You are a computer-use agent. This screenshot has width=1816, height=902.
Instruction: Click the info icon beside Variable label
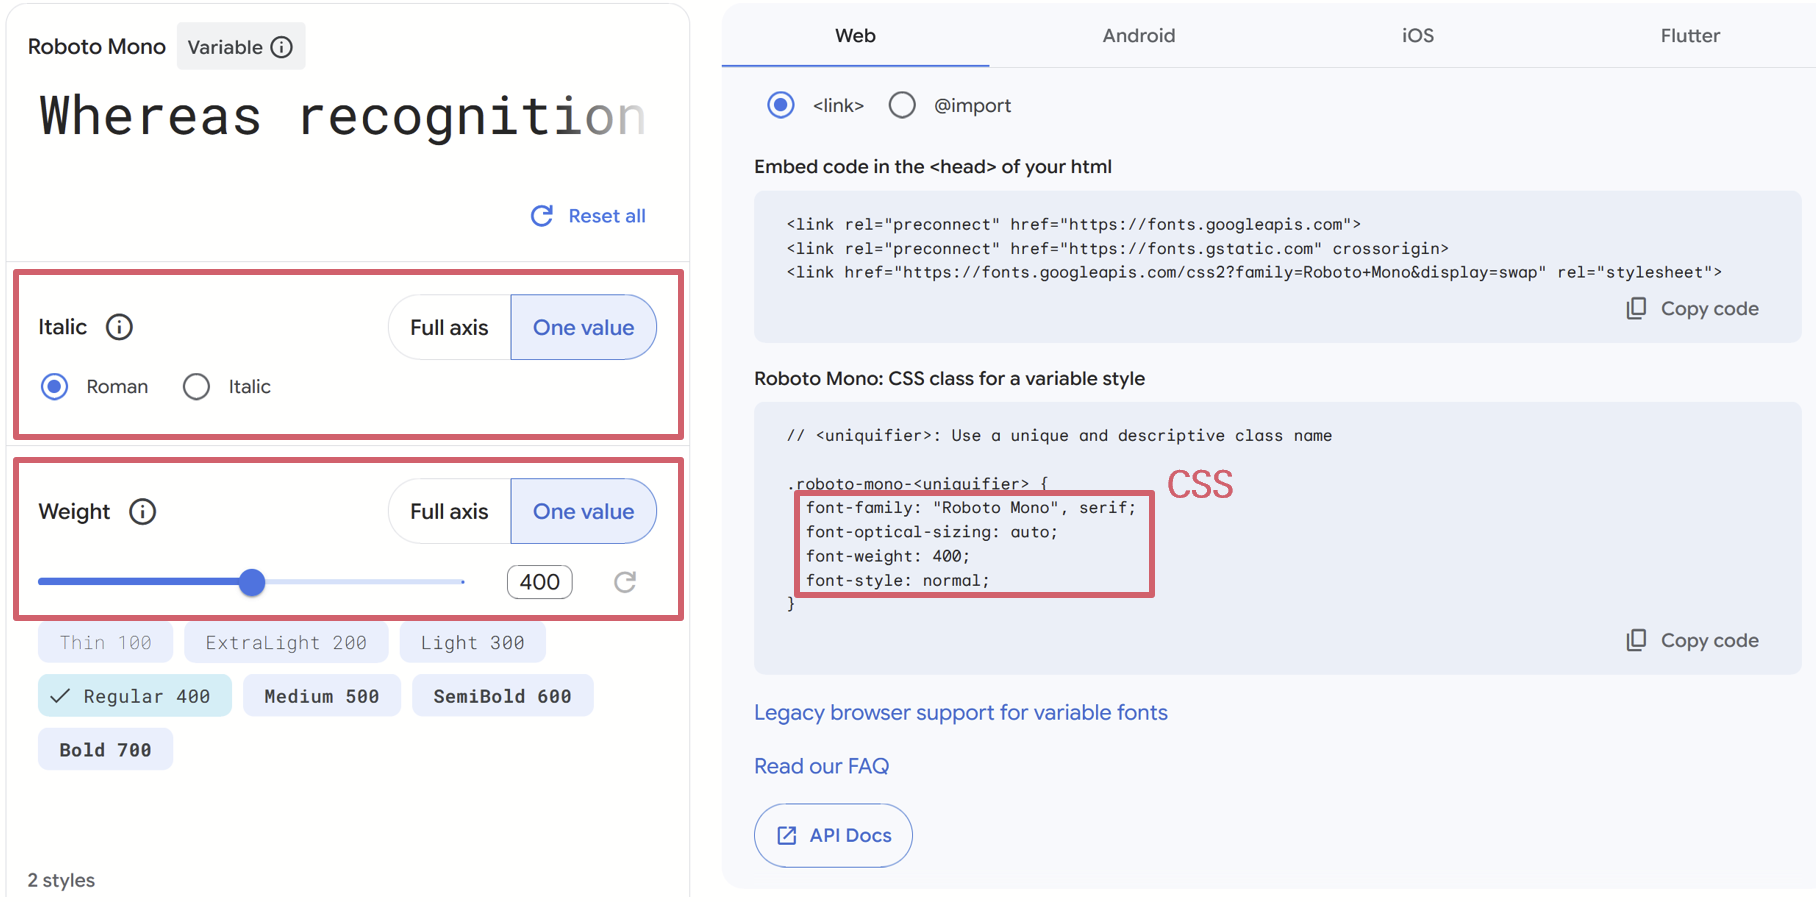point(282,47)
